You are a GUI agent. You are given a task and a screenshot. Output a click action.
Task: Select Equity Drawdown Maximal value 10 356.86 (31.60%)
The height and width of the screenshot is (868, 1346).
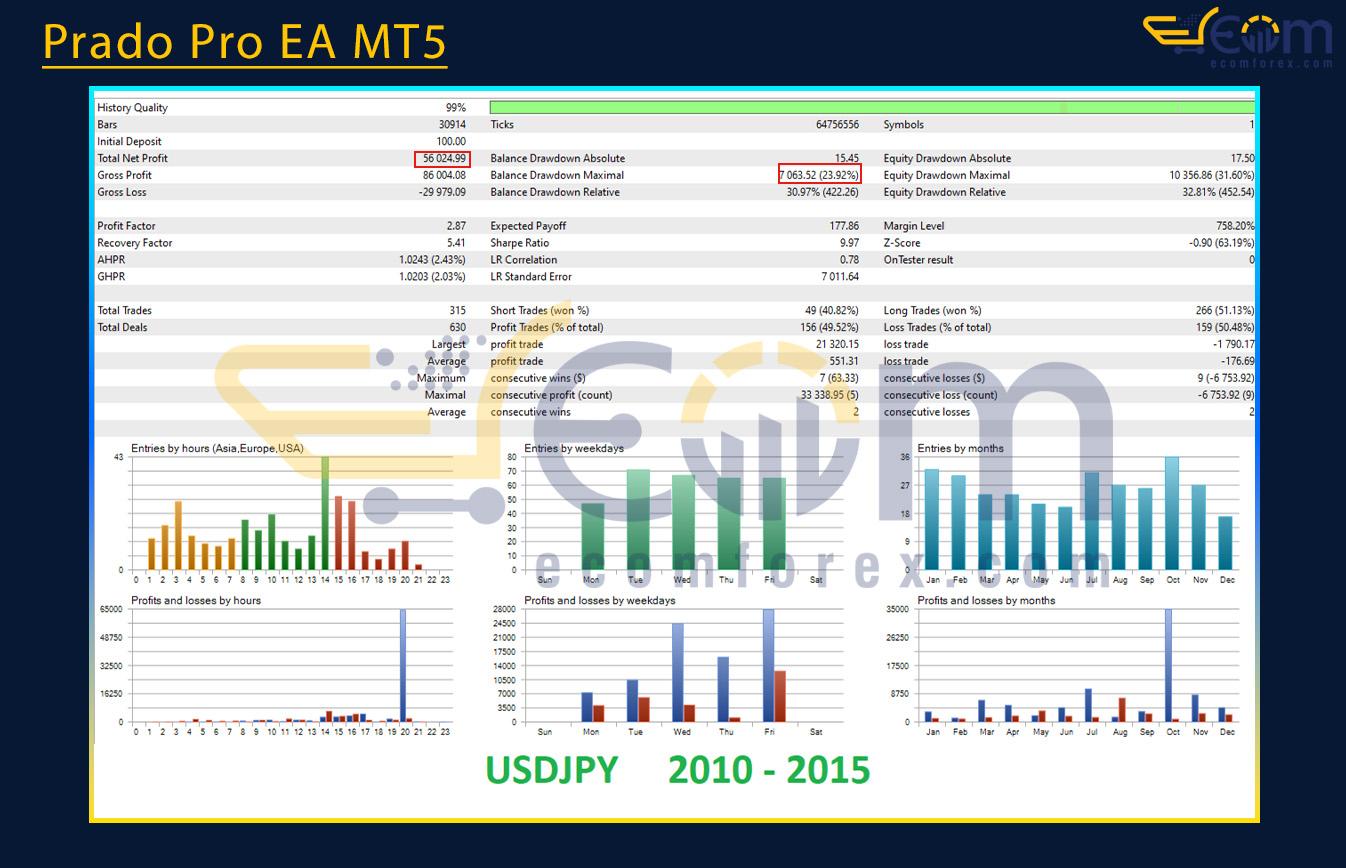click(1212, 175)
